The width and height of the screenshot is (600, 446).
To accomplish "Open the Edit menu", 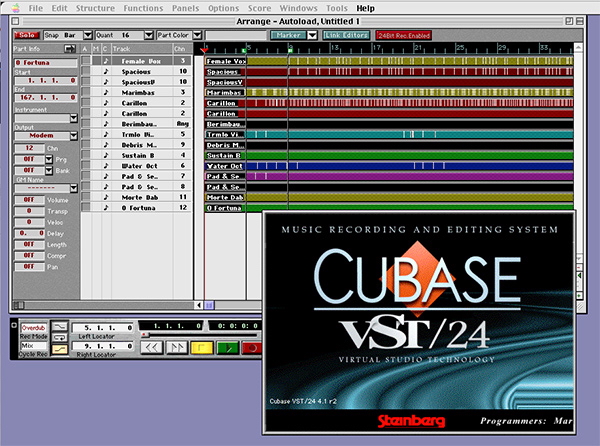I will click(59, 8).
